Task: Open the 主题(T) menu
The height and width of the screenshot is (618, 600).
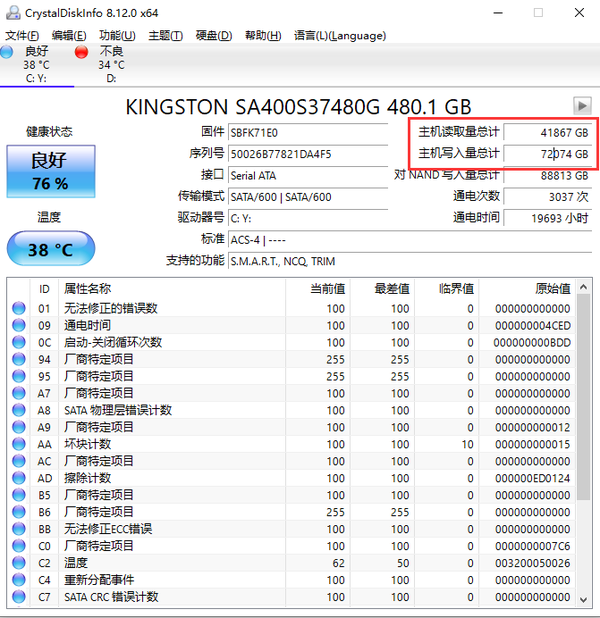Action: click(165, 36)
